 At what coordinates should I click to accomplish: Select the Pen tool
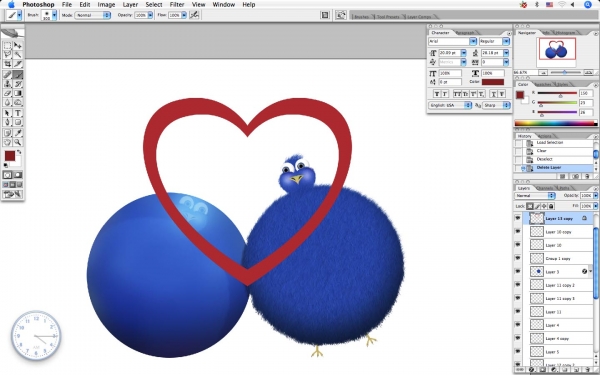click(x=7, y=122)
